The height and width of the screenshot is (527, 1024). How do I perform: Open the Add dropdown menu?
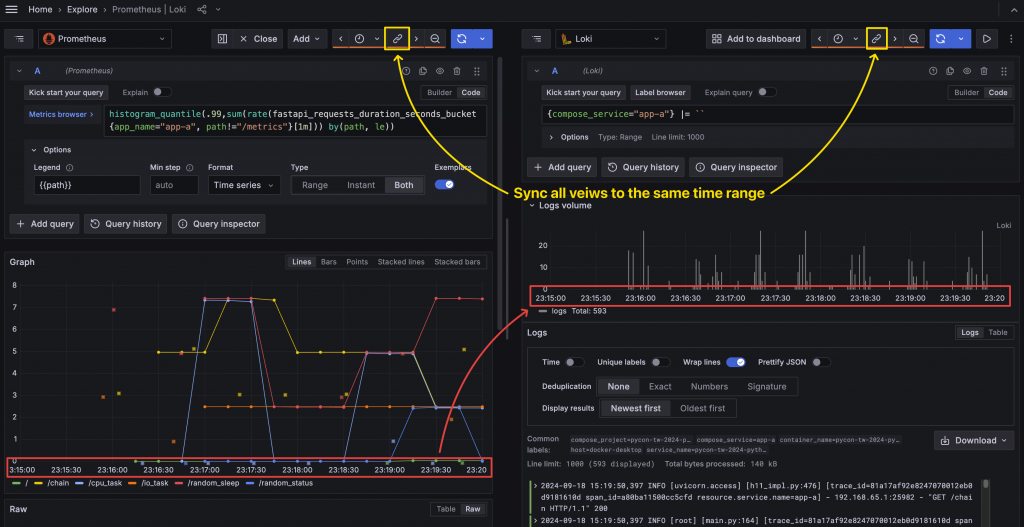click(307, 39)
